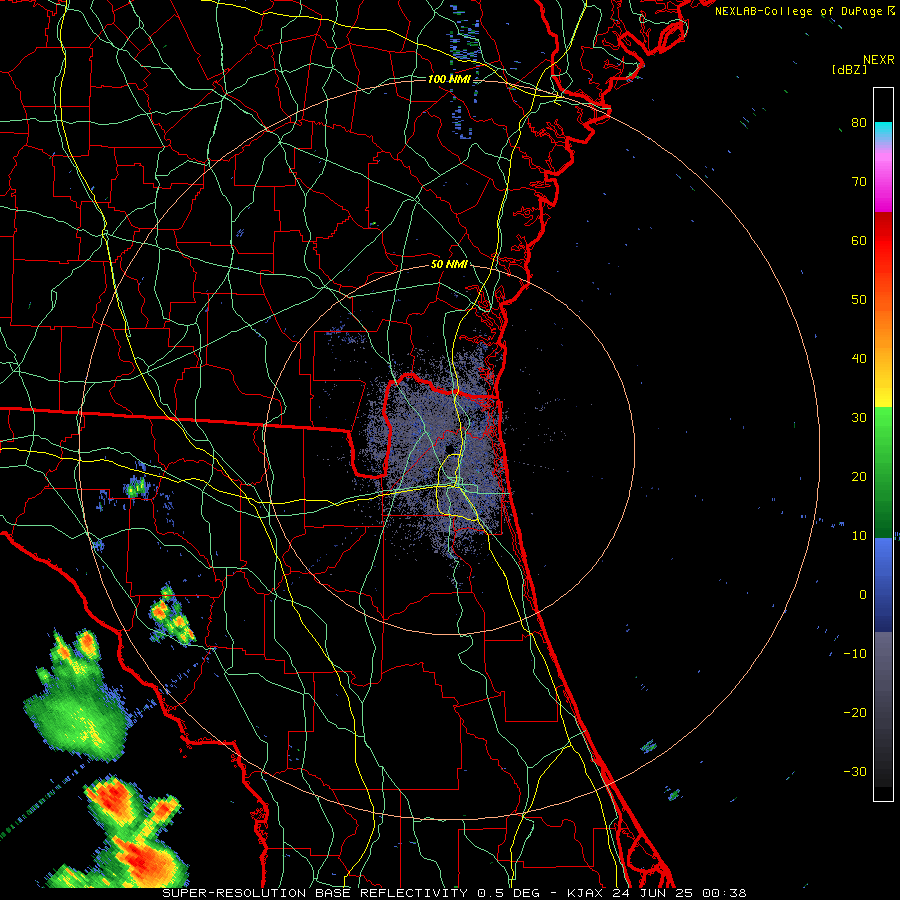Click the -10 dBZ scale value

click(x=855, y=654)
